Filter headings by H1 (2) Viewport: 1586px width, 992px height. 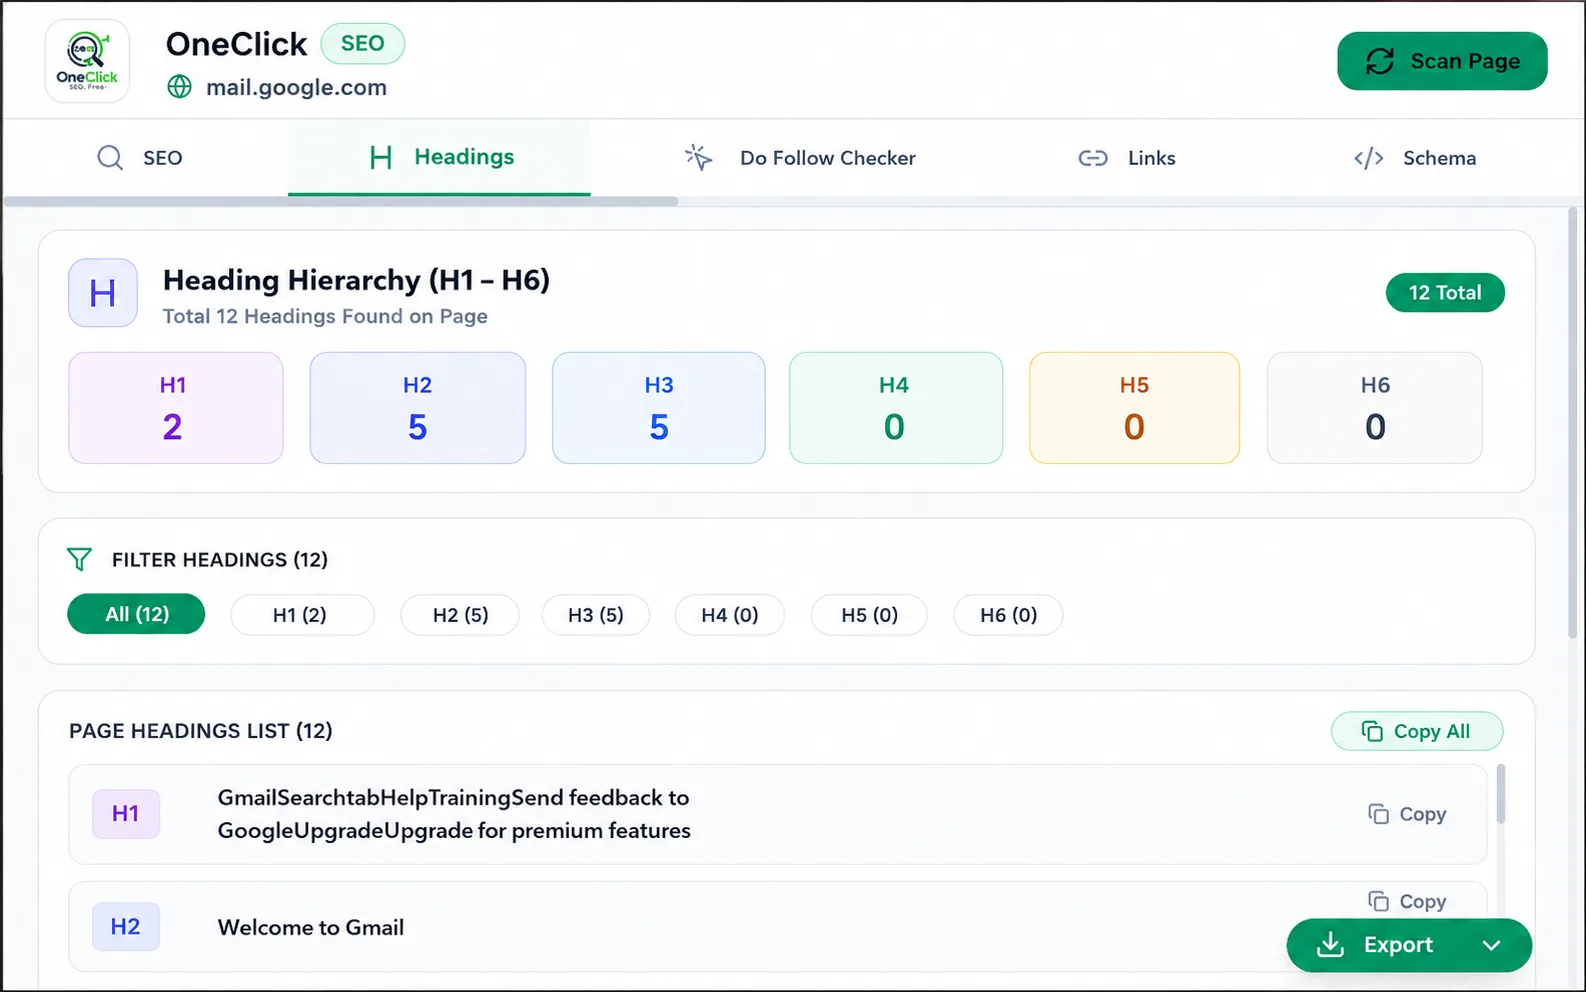point(302,615)
